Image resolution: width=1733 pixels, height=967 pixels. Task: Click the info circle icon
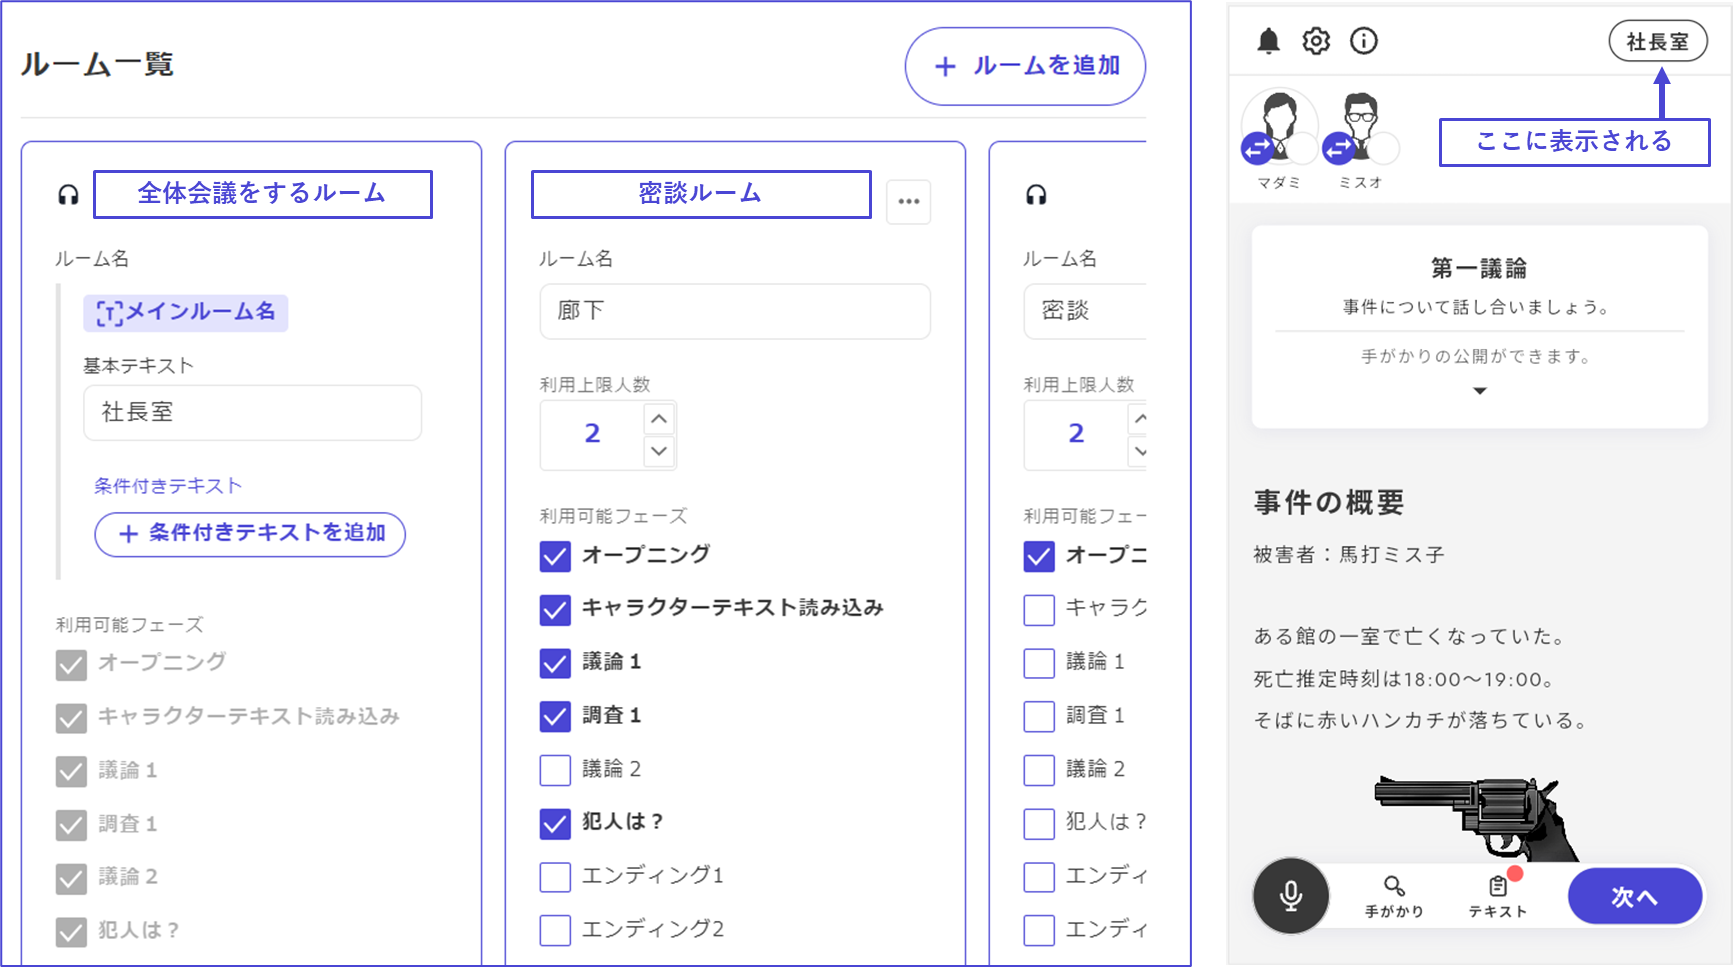1364,41
